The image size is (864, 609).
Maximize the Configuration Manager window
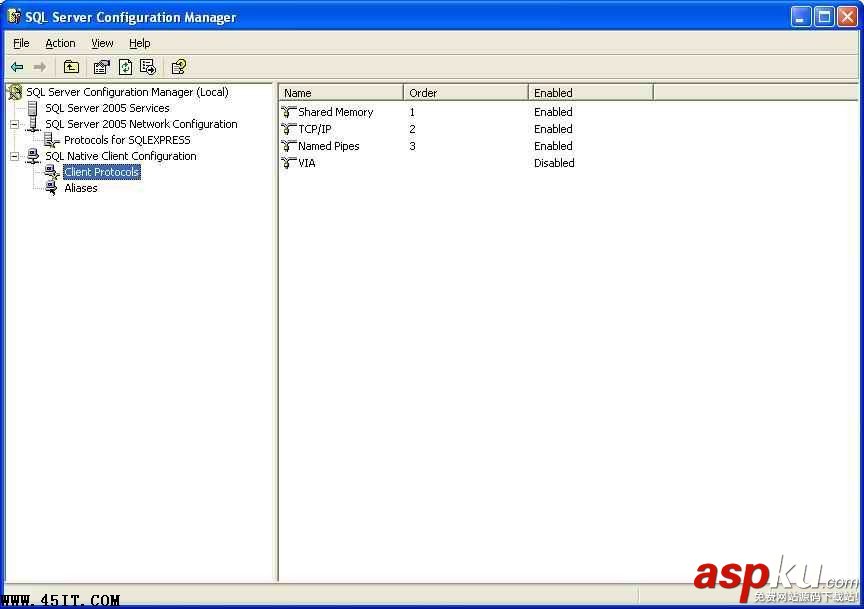824,17
